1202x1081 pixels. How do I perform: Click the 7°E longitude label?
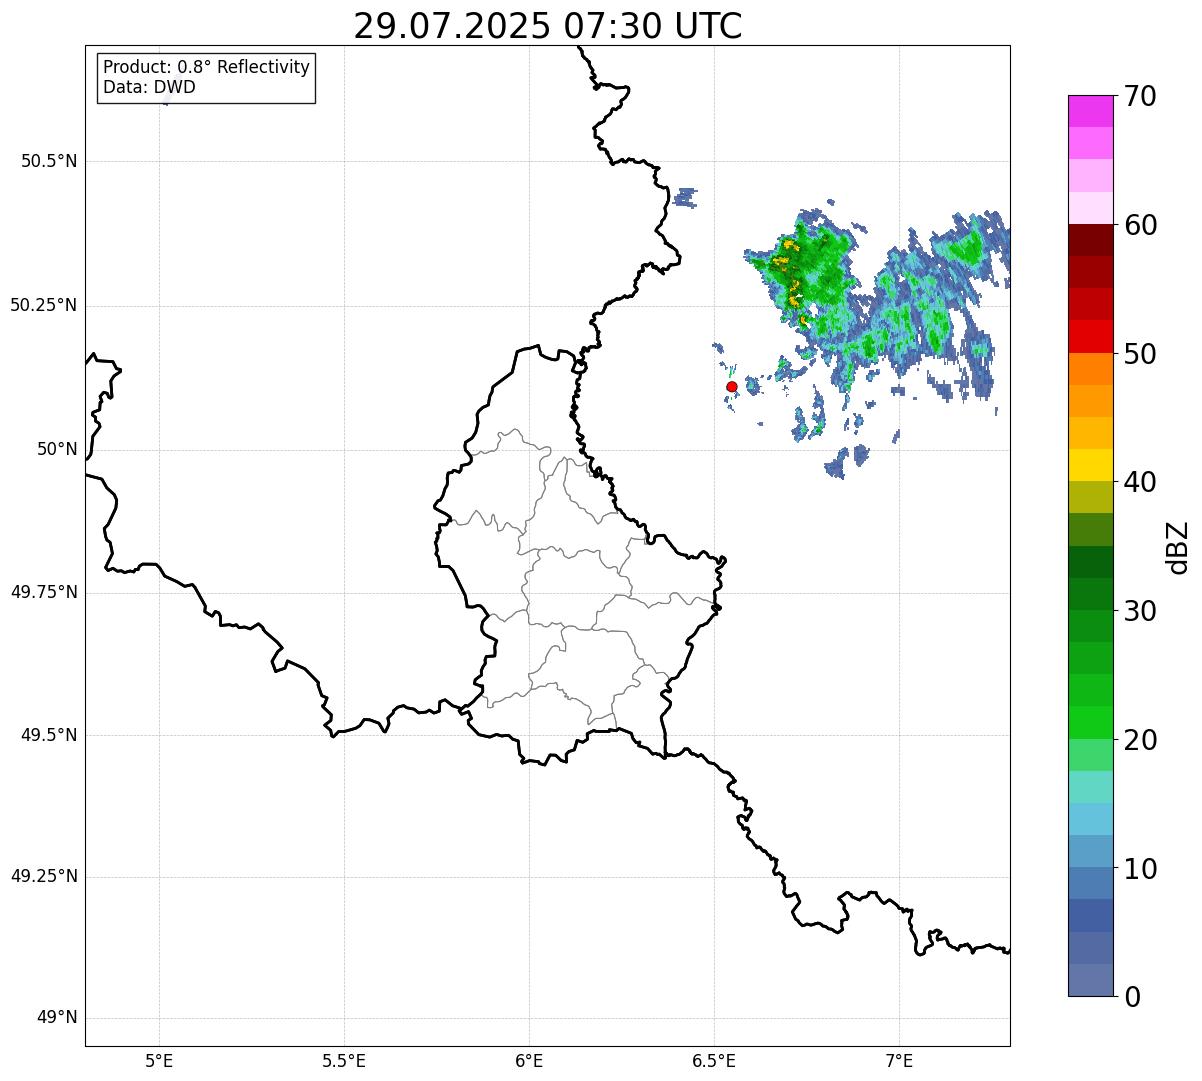pyautogui.click(x=899, y=1060)
